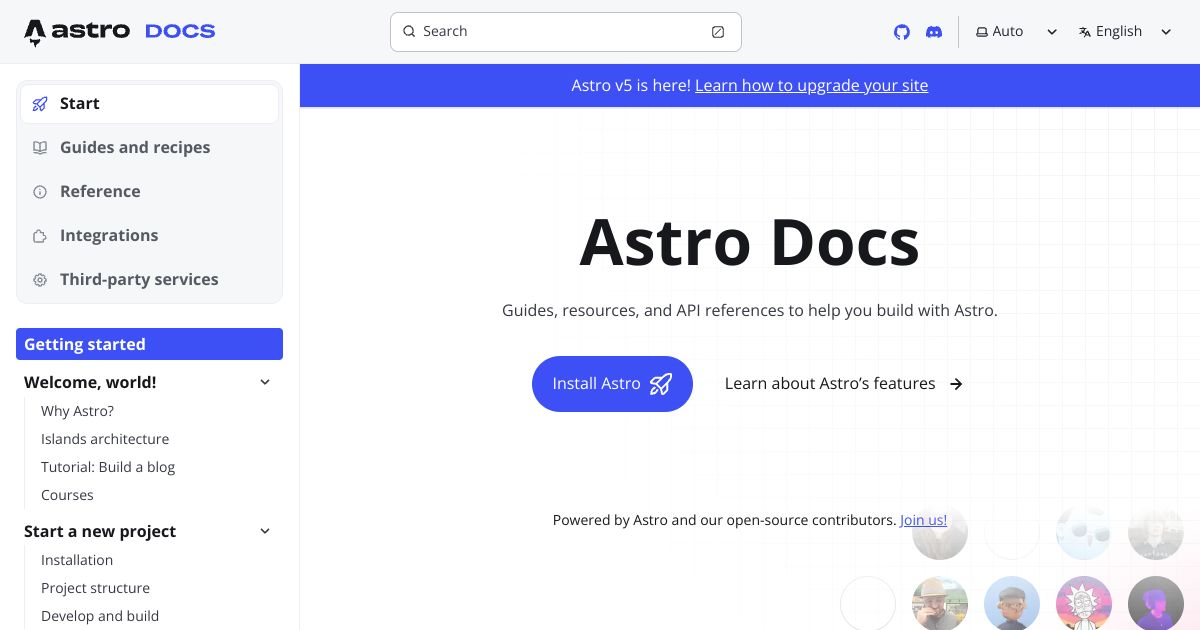Open the Auto theme dropdown
This screenshot has height=630, width=1200.
pyautogui.click(x=1017, y=32)
